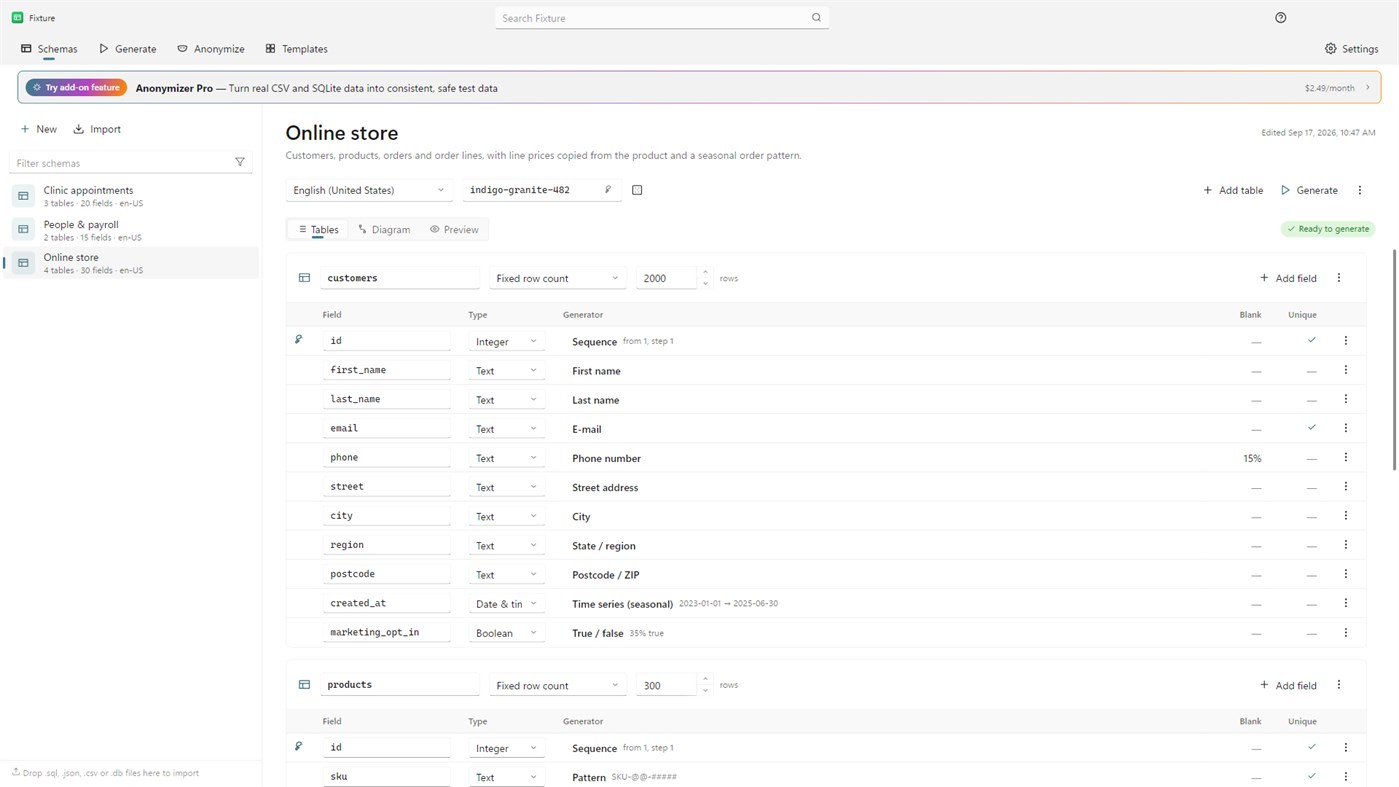The height and width of the screenshot is (787, 1399).
Task: Open the help question-mark icon
Action: tap(1281, 18)
